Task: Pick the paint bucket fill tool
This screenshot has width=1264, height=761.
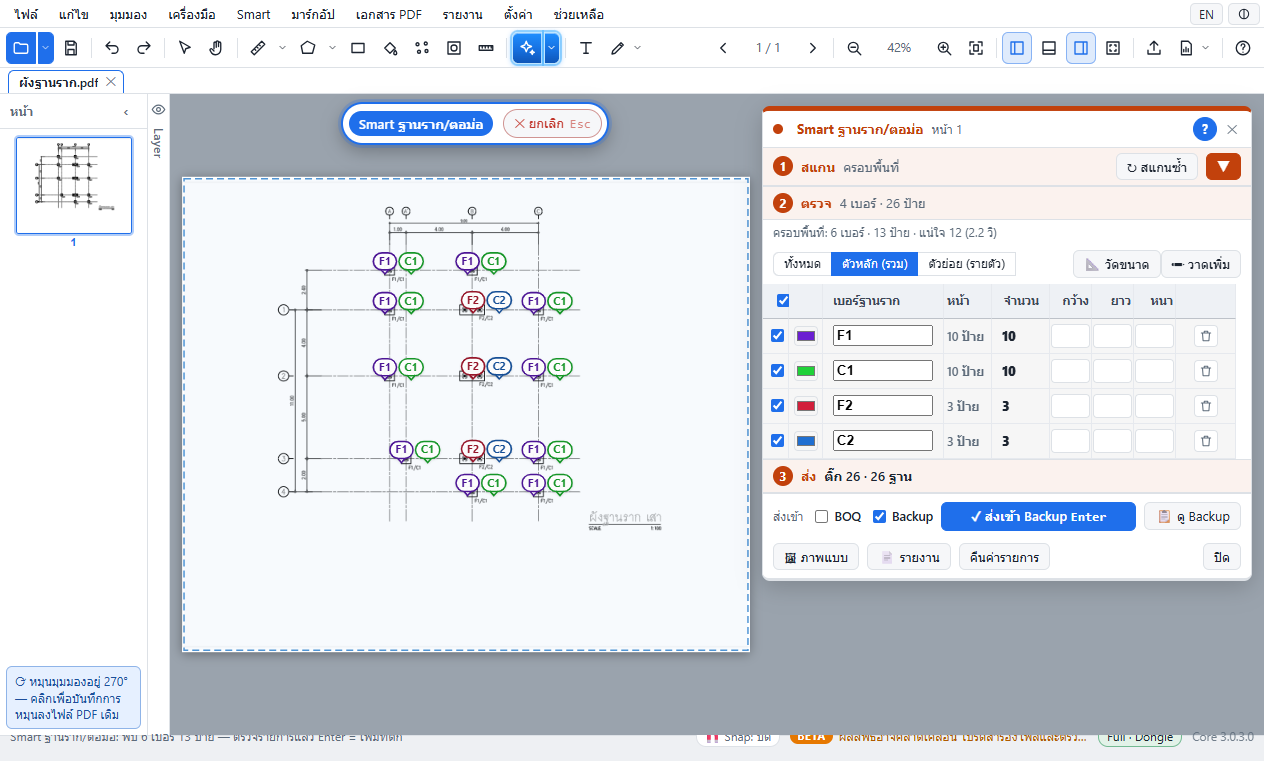Action: pos(390,48)
